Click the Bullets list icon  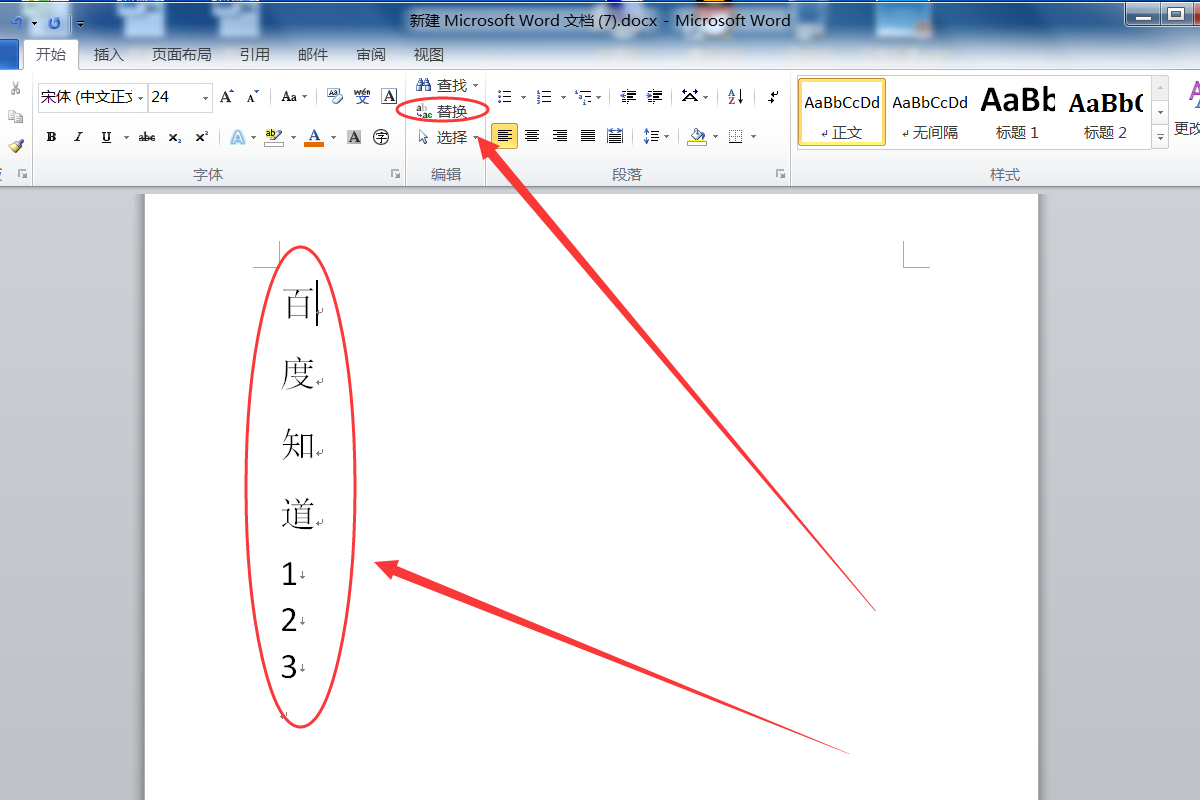505,97
